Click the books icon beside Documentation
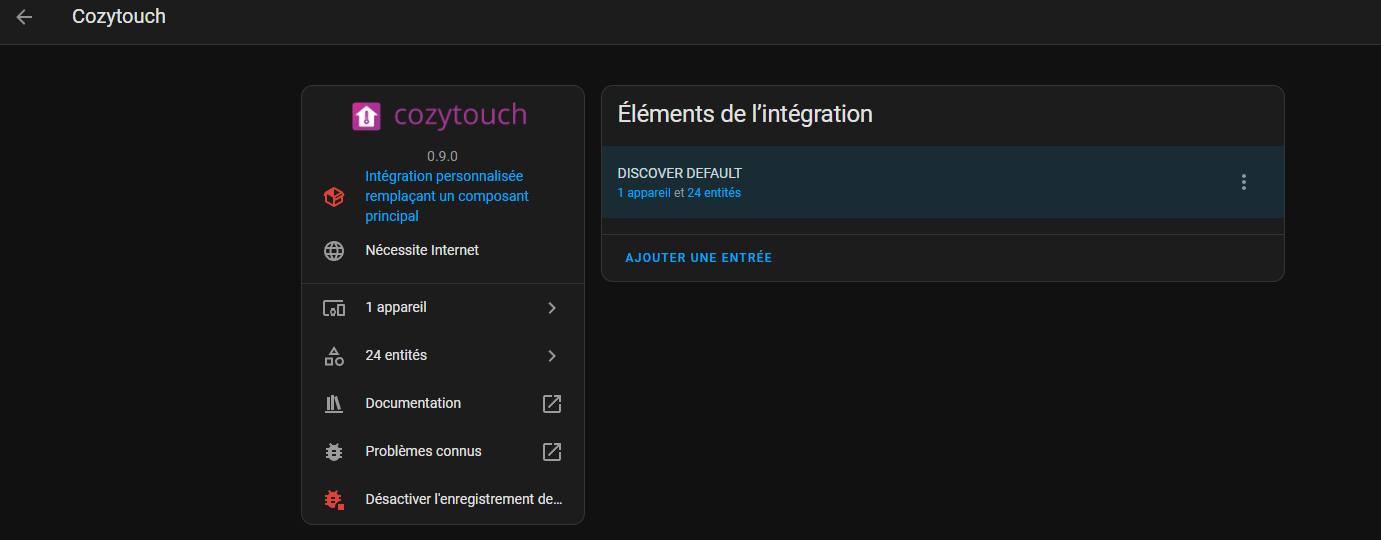1381x540 pixels. [x=334, y=404]
